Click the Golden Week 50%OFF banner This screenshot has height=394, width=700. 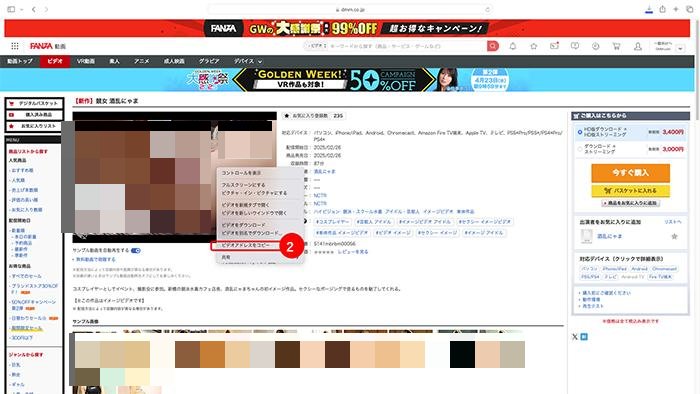coord(347,80)
